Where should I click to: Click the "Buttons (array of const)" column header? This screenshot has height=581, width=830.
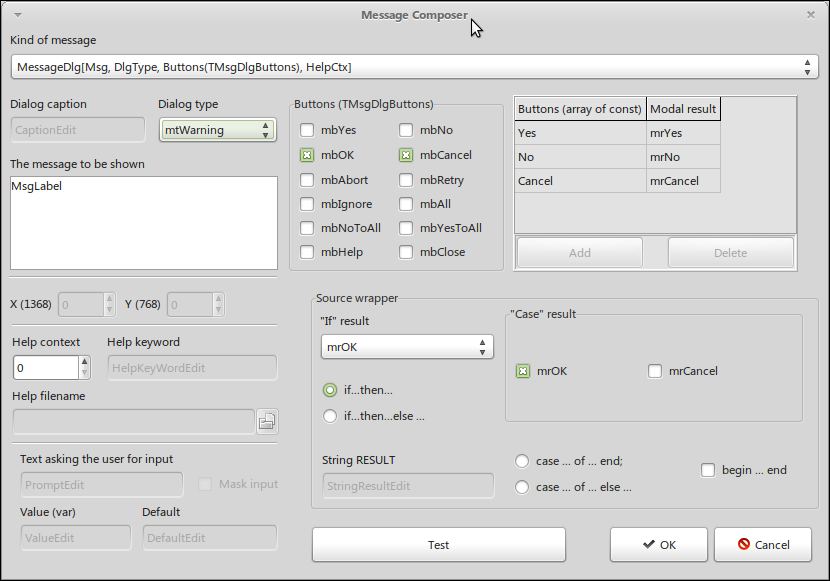580,109
